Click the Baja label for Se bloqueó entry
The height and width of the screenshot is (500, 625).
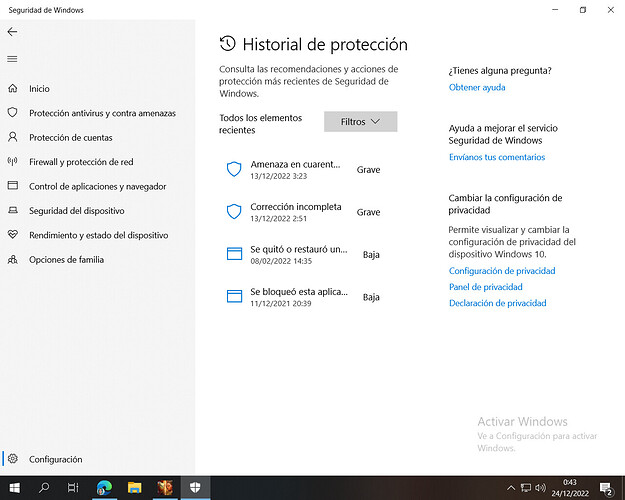click(x=371, y=297)
